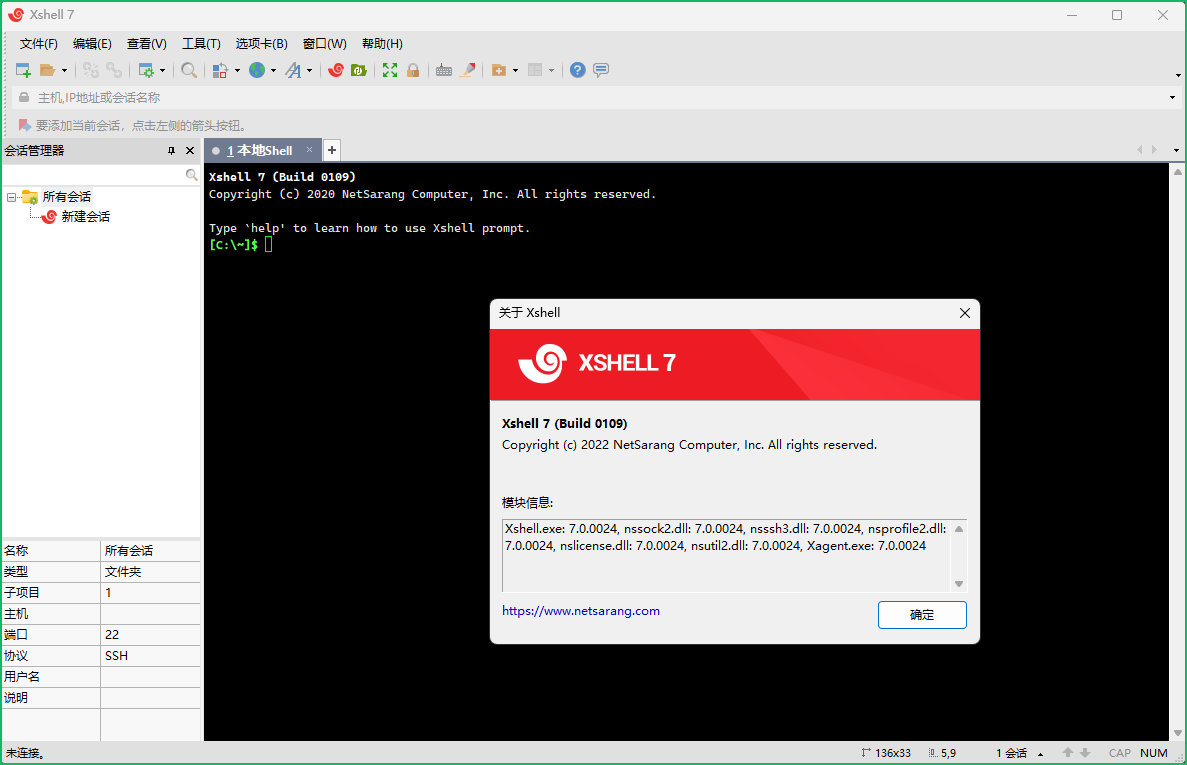Select the 新建会话 session item
The image size is (1187, 765).
click(x=85, y=217)
